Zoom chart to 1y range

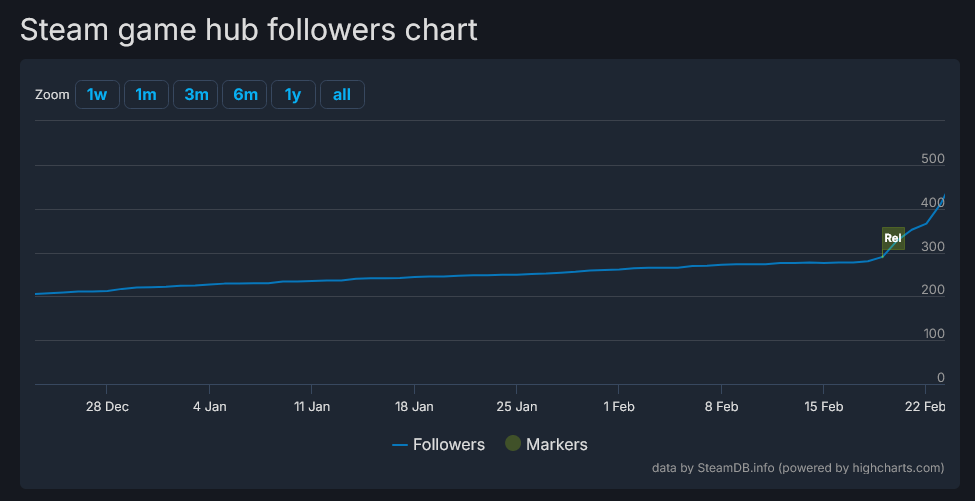coord(293,95)
